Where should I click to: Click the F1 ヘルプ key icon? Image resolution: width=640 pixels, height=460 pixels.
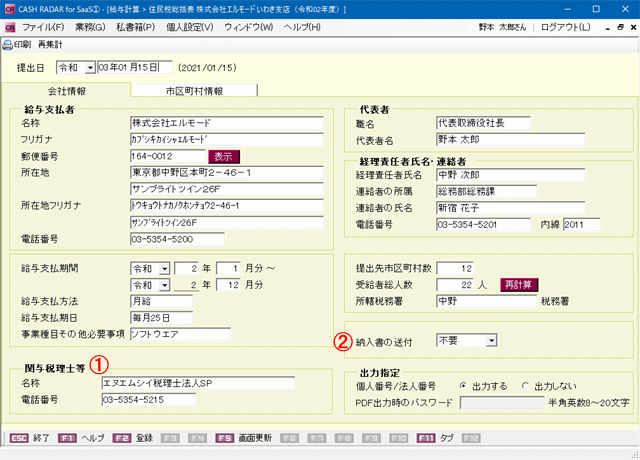67,438
